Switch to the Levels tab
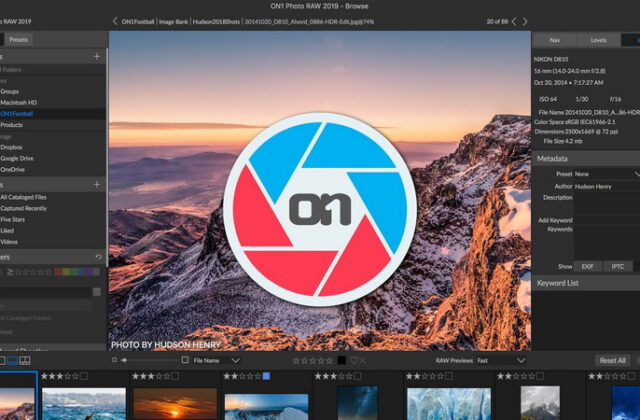 [598, 40]
